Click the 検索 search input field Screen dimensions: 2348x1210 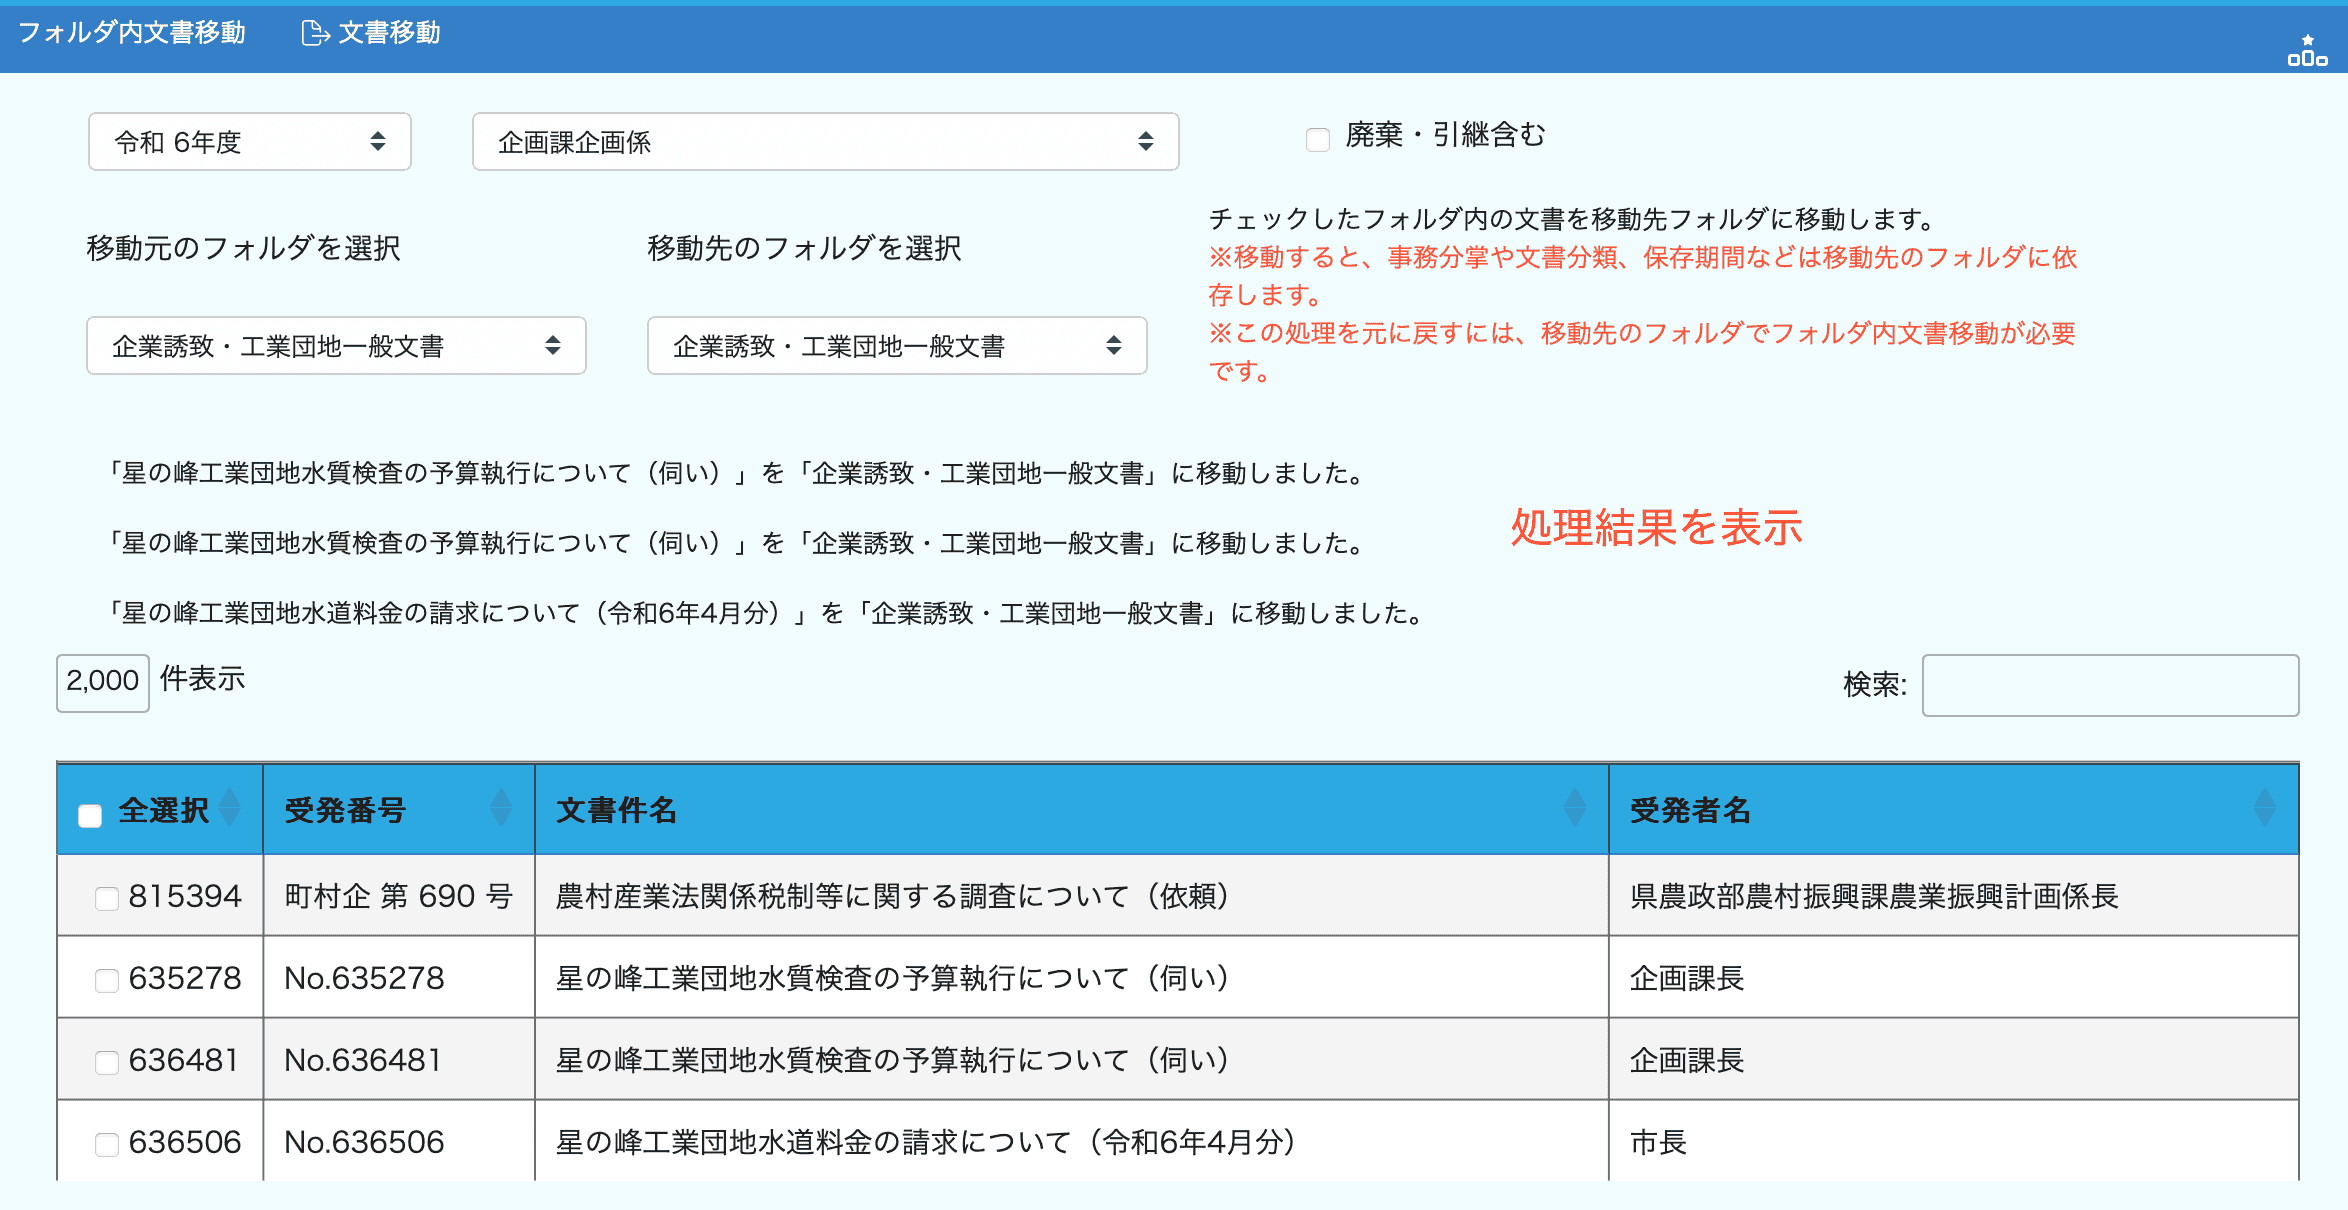[2110, 685]
